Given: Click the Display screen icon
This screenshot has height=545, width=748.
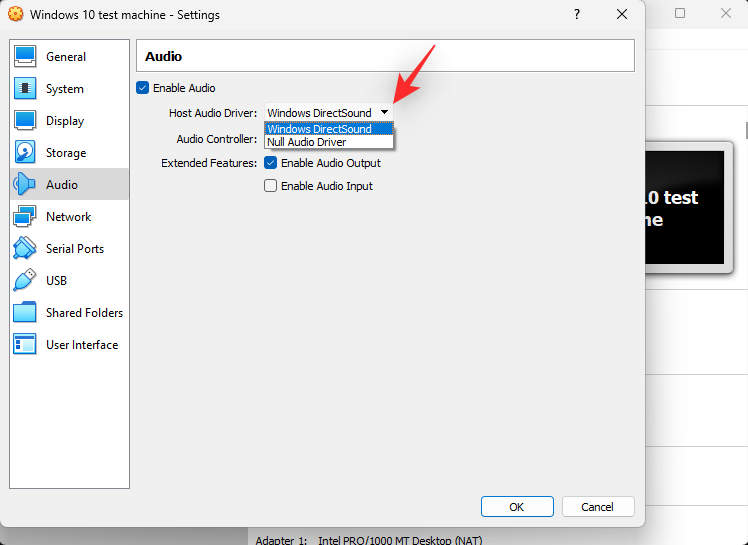Looking at the screenshot, I should pos(25,120).
